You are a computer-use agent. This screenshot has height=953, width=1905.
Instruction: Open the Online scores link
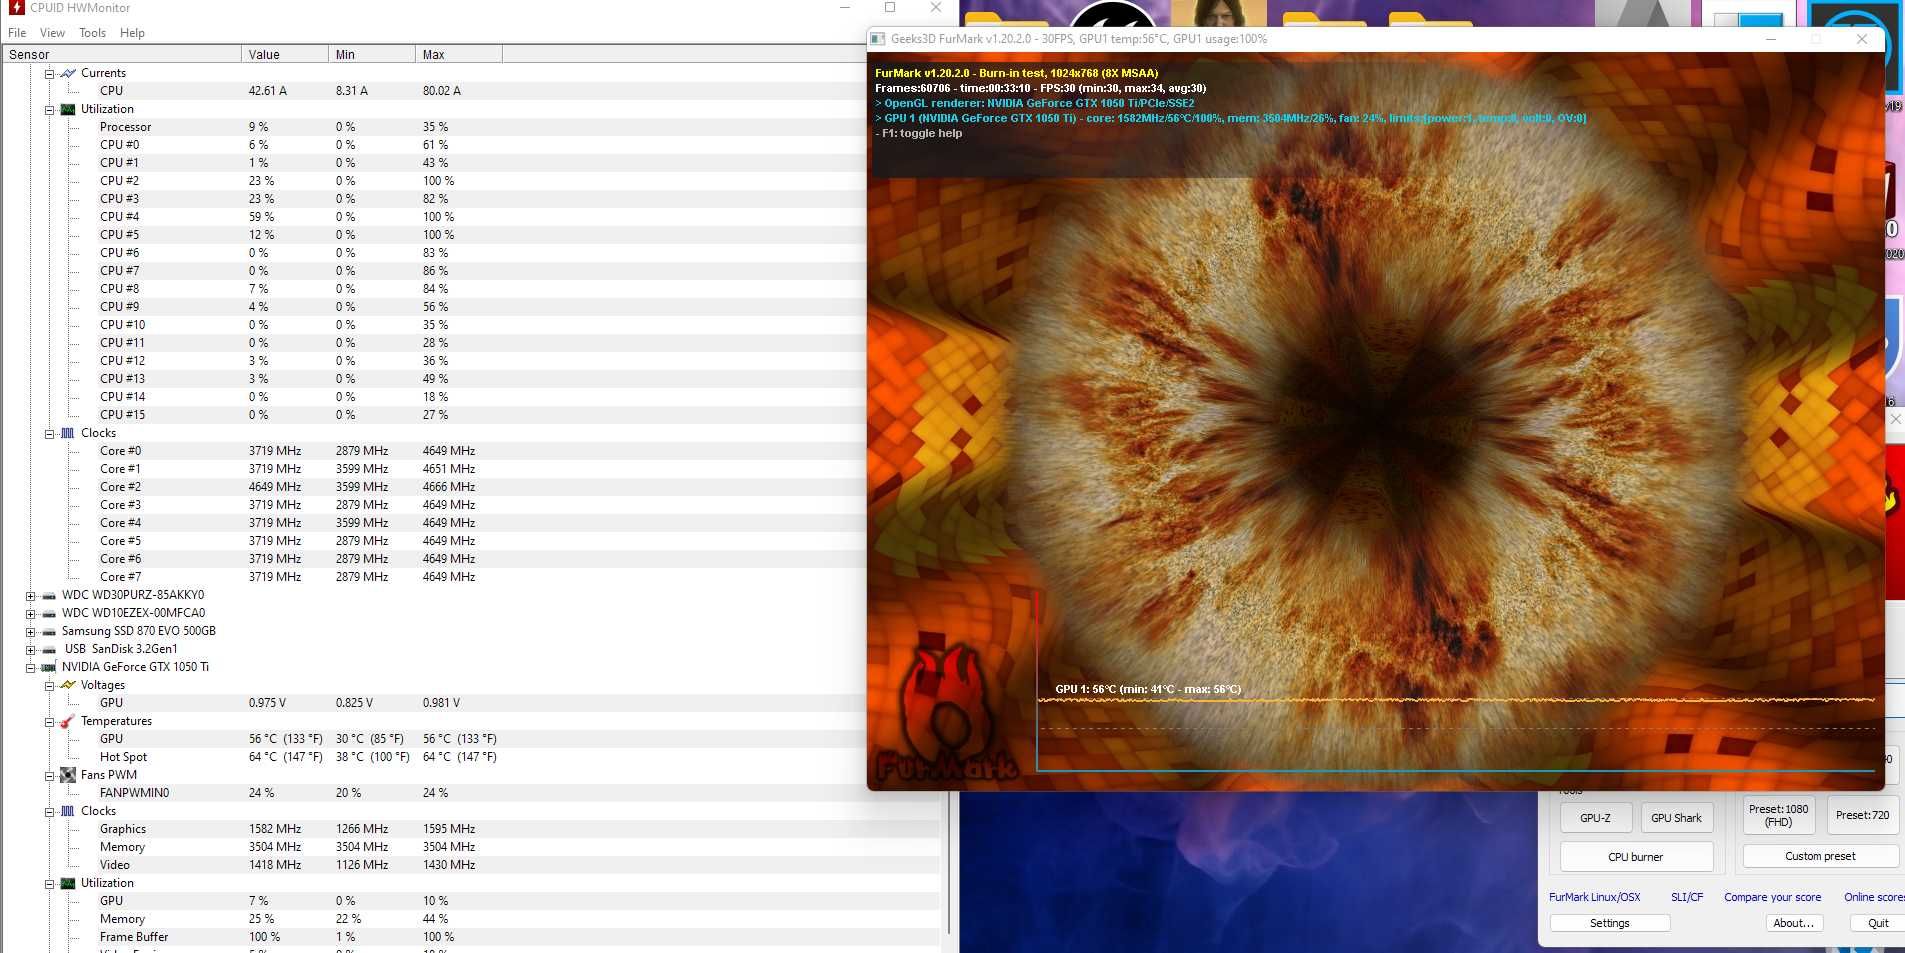pyautogui.click(x=1874, y=897)
